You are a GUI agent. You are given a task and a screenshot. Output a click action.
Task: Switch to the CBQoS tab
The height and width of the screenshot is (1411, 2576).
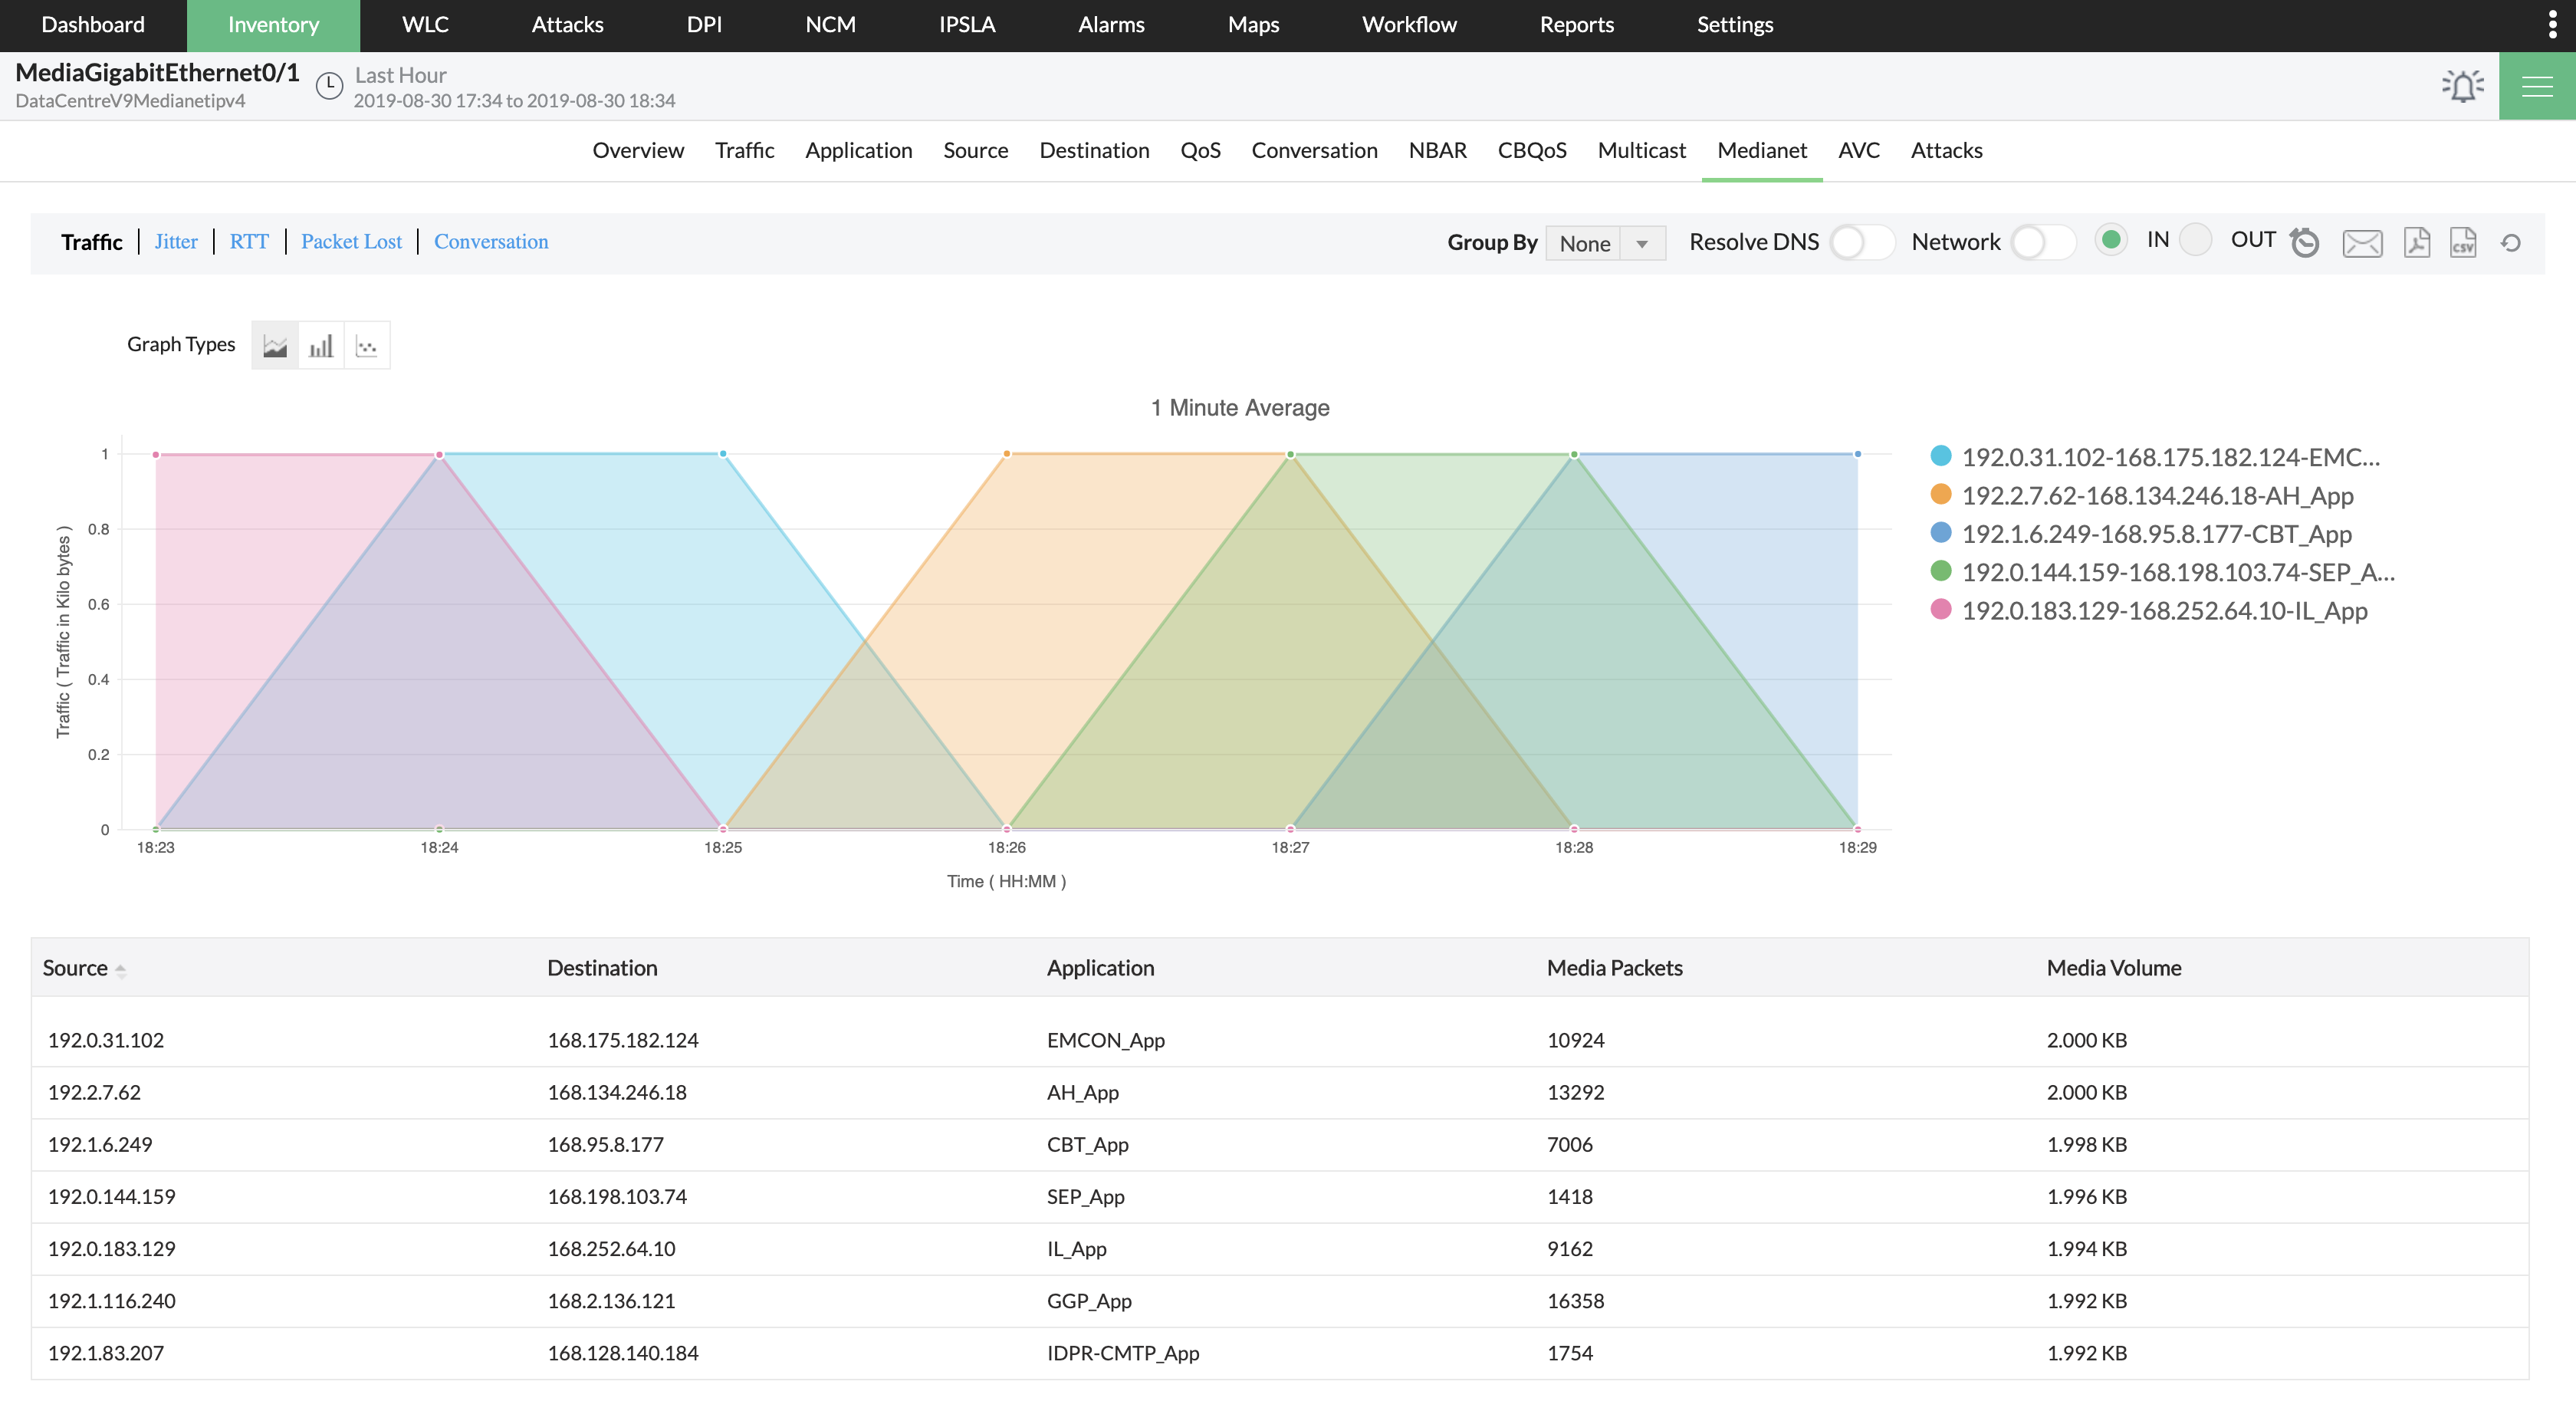(x=1531, y=150)
